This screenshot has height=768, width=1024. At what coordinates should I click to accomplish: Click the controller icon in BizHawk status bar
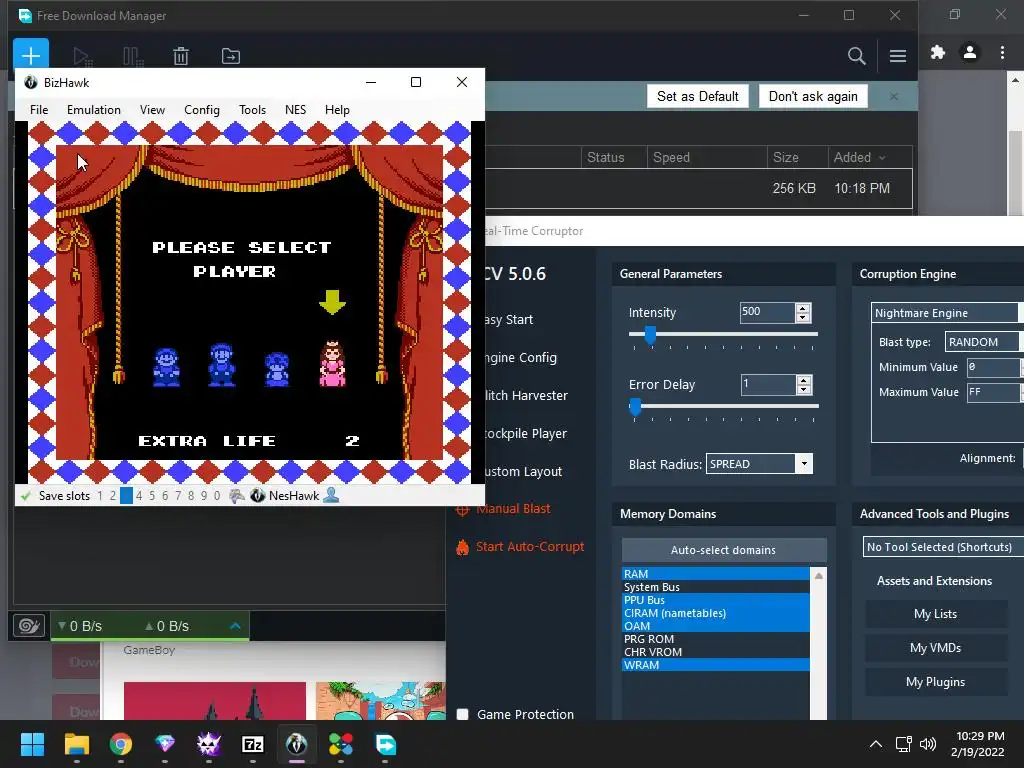237,496
